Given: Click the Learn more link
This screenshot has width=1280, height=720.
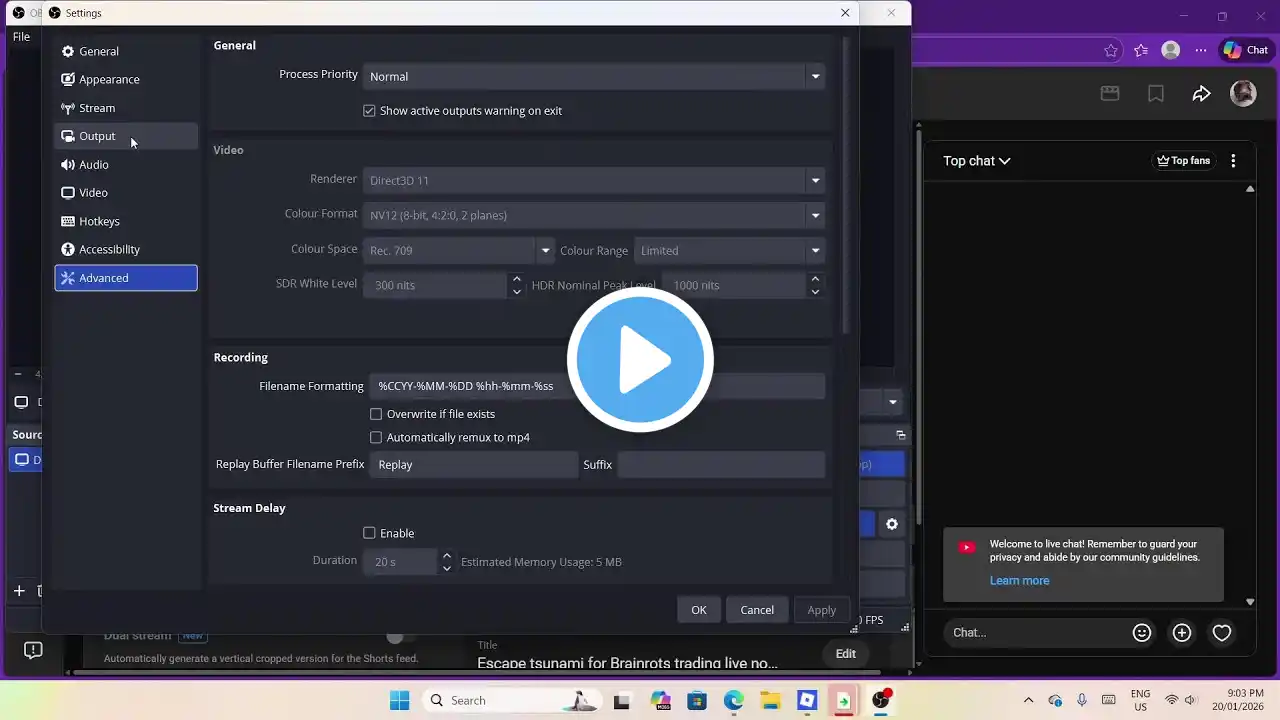Looking at the screenshot, I should 1019,581.
